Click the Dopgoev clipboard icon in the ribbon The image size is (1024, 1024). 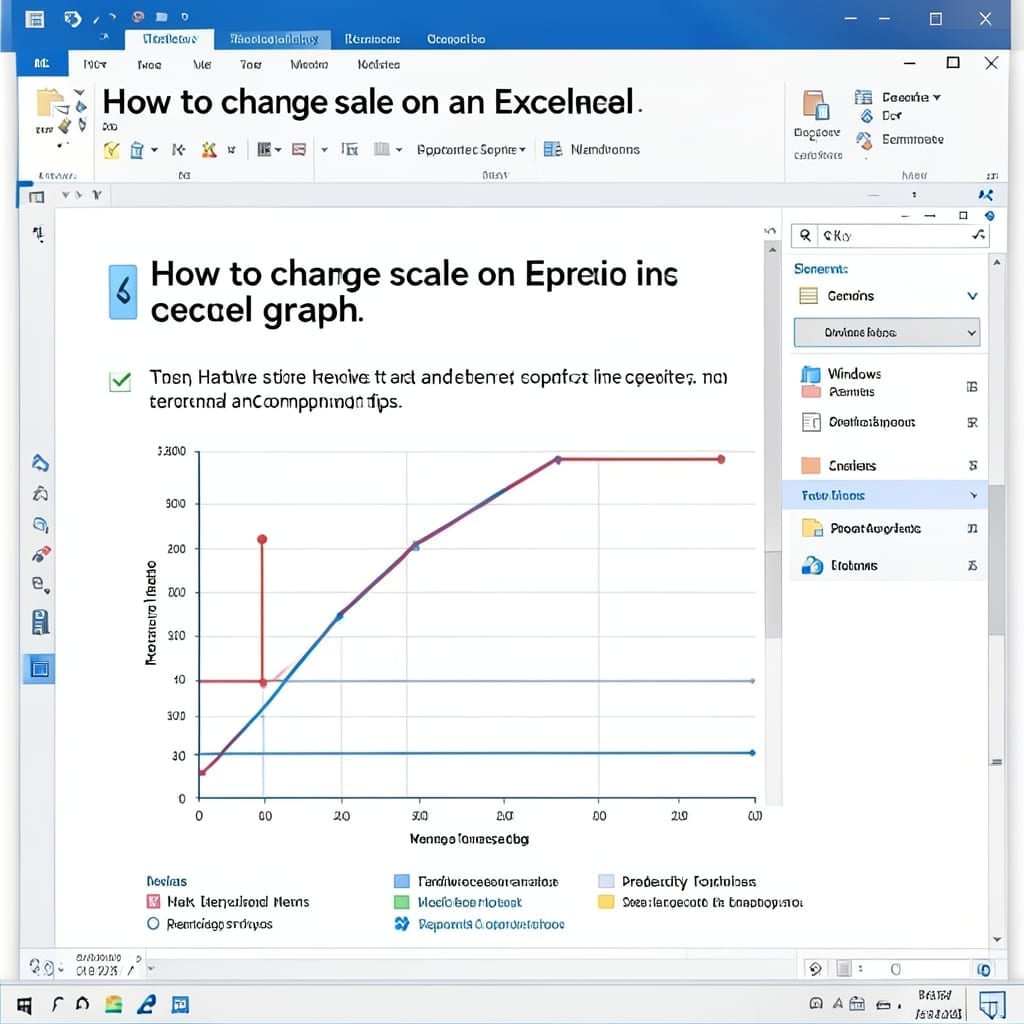click(816, 105)
